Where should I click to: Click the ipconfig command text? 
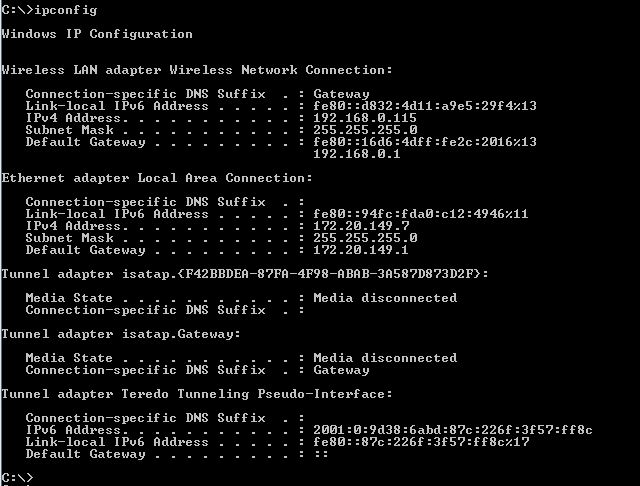tap(65, 9)
